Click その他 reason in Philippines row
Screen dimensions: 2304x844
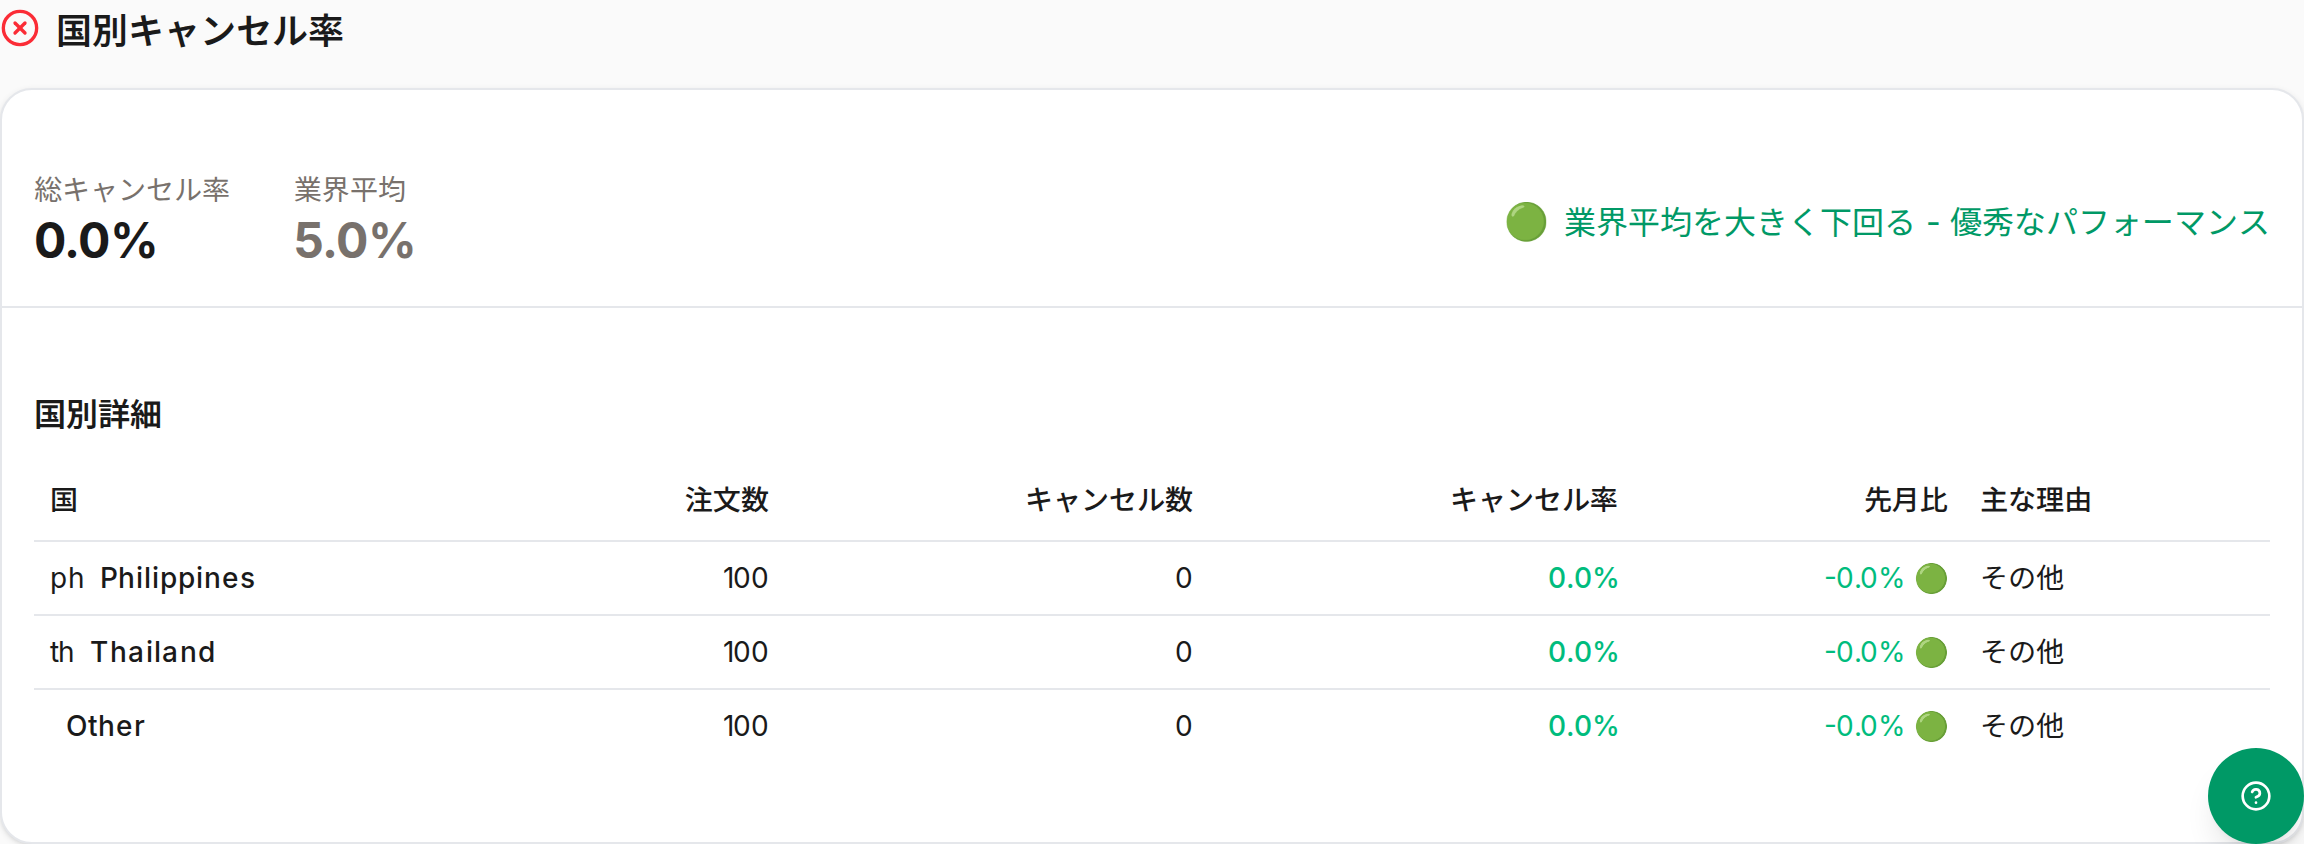click(x=2023, y=578)
